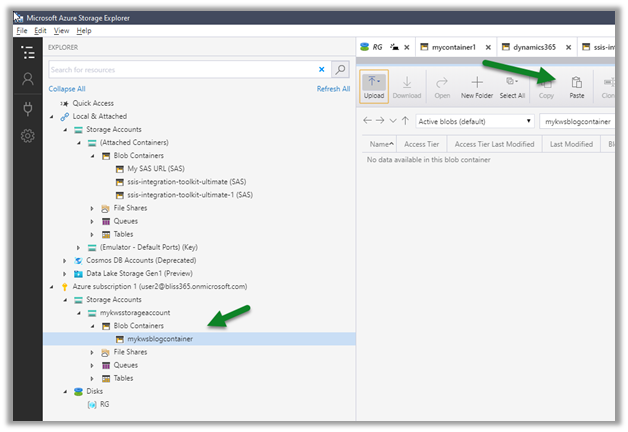Select mykwsblogcontainer in the tree
The height and width of the screenshot is (432, 628).
160,338
